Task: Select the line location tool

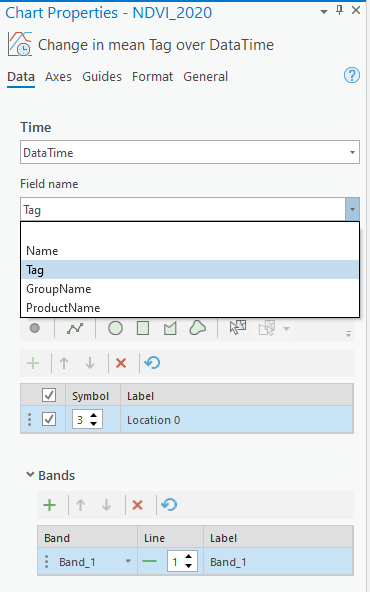Action: tap(75, 328)
